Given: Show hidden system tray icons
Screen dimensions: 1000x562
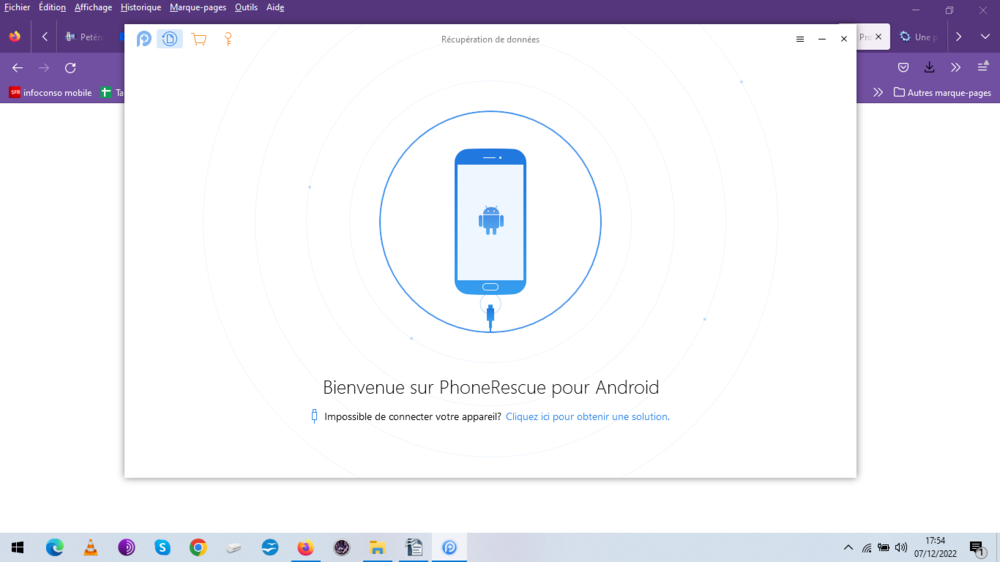Looking at the screenshot, I should (x=848, y=547).
